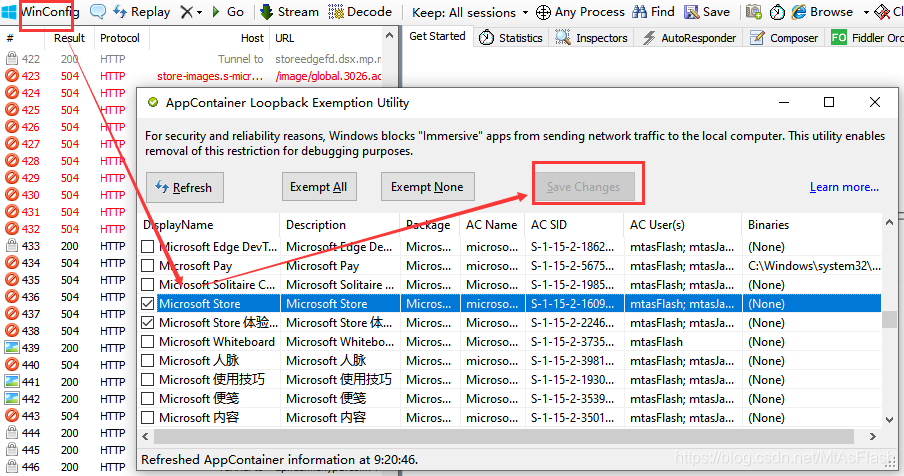Select session 439 image row
Viewport: 904px width, 476px height.
point(69,348)
